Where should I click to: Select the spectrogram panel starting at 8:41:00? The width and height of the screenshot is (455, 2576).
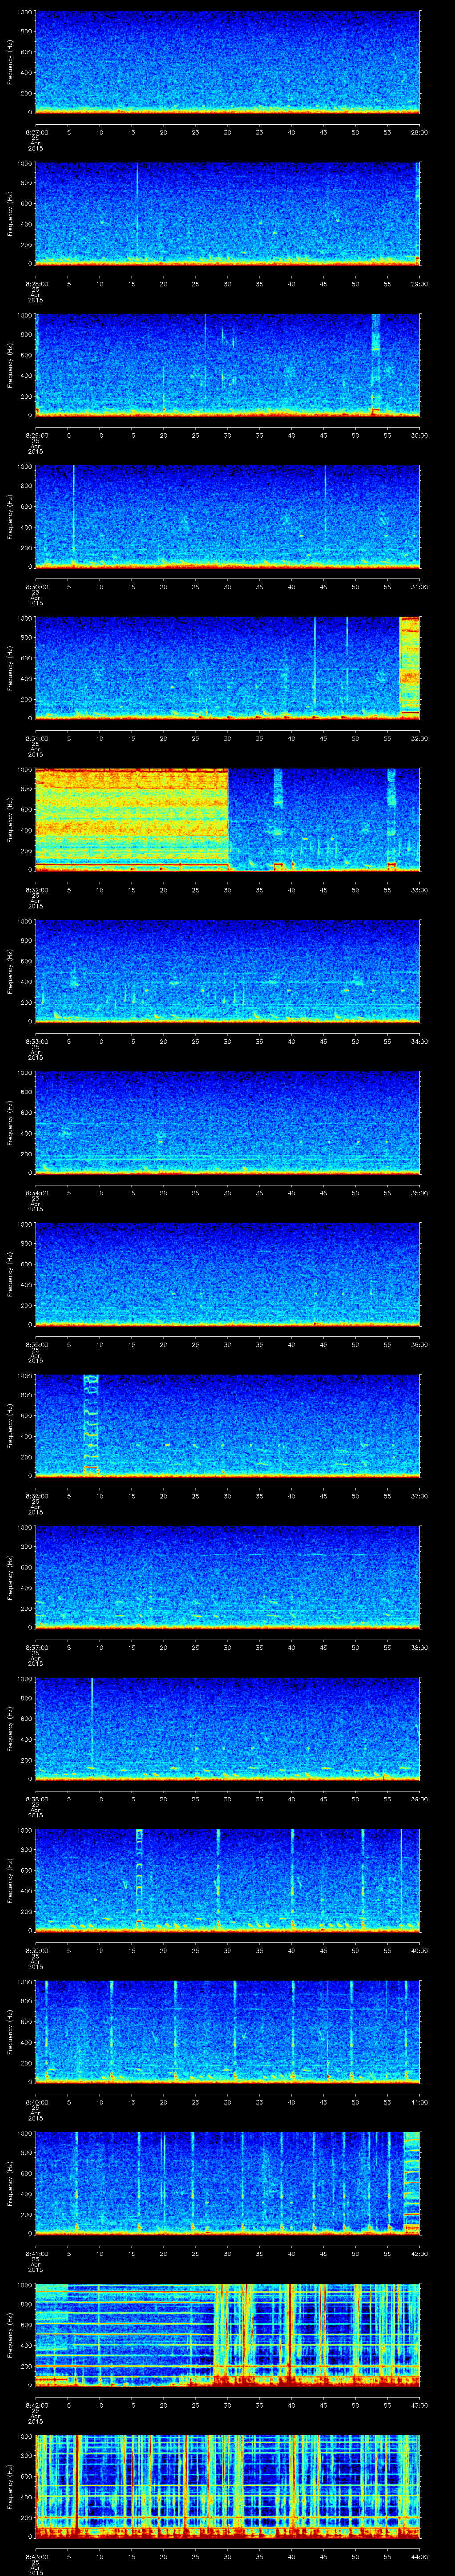[x=228, y=2183]
